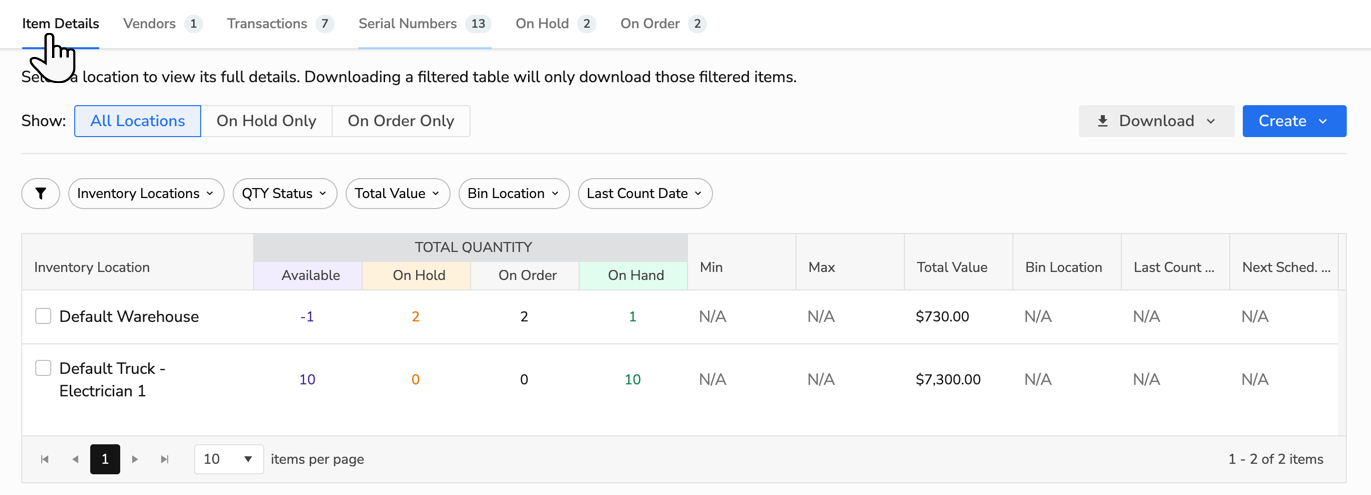Go to first page pager icon

(x=45, y=459)
